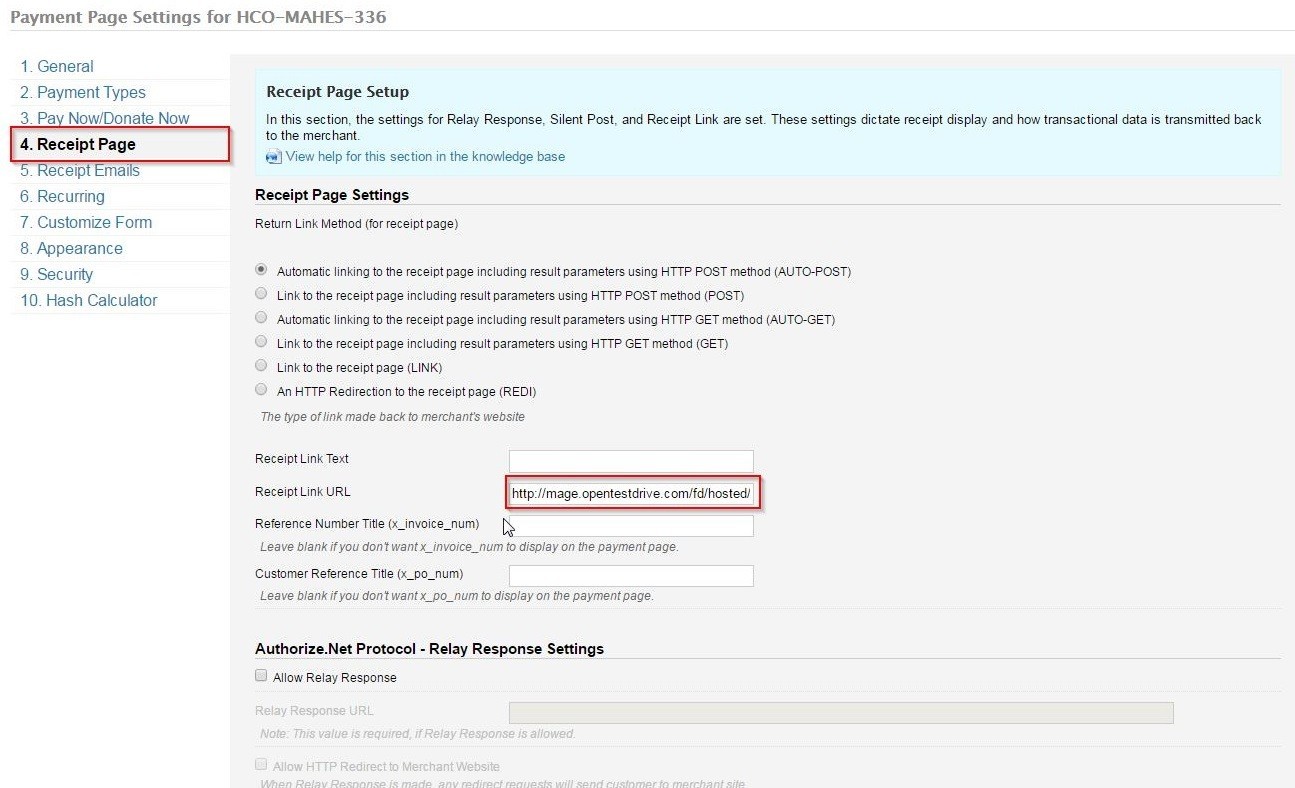The image size is (1295, 788).
Task: Click inside the Receipt Link Text field
Action: click(x=631, y=461)
